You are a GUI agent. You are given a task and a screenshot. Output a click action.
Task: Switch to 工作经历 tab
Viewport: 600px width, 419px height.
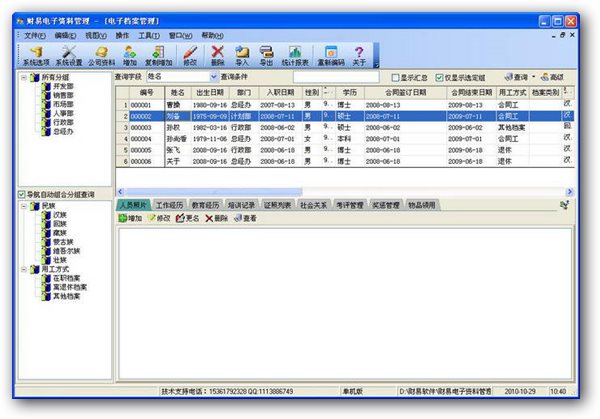pyautogui.click(x=169, y=205)
